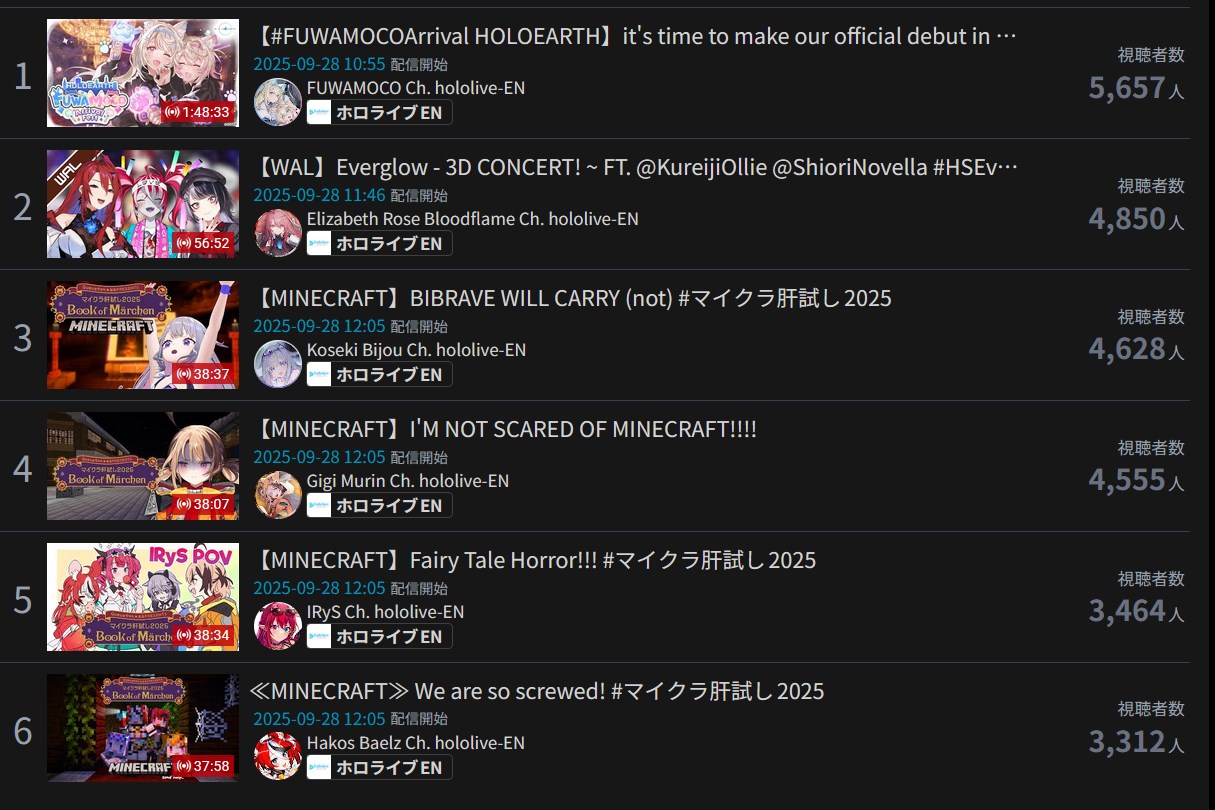
Task: Click the Koseki Bijou Ch. hololive-EN name
Action: click(416, 350)
